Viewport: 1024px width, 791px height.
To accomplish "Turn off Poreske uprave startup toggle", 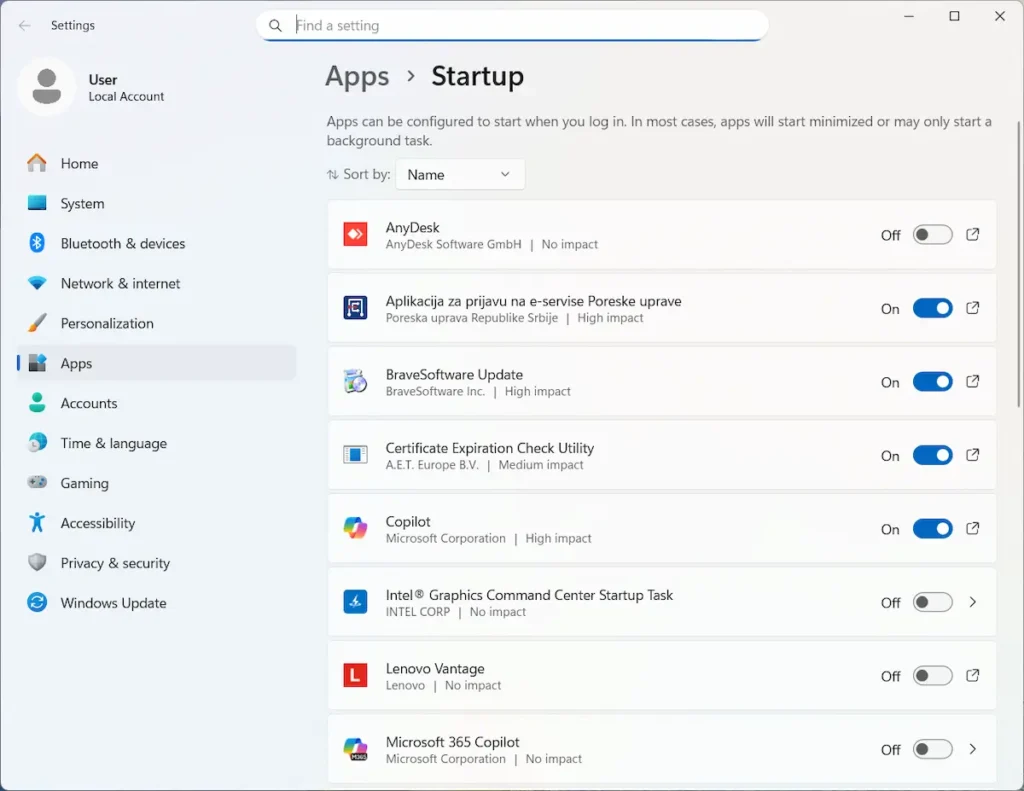I will pos(932,308).
